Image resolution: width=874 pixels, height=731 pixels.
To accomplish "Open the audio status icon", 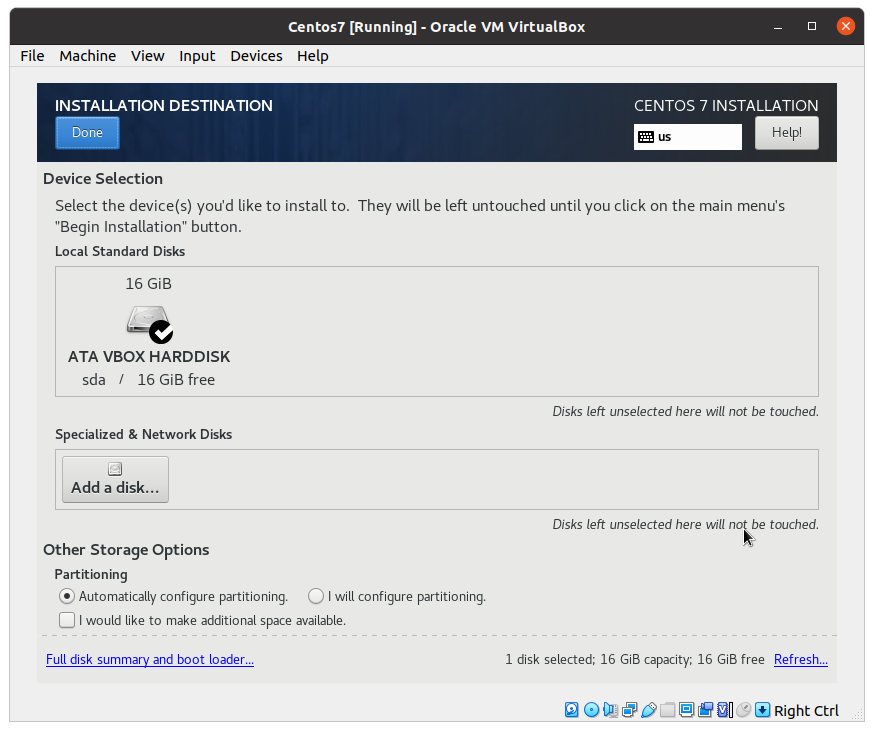I will point(610,709).
